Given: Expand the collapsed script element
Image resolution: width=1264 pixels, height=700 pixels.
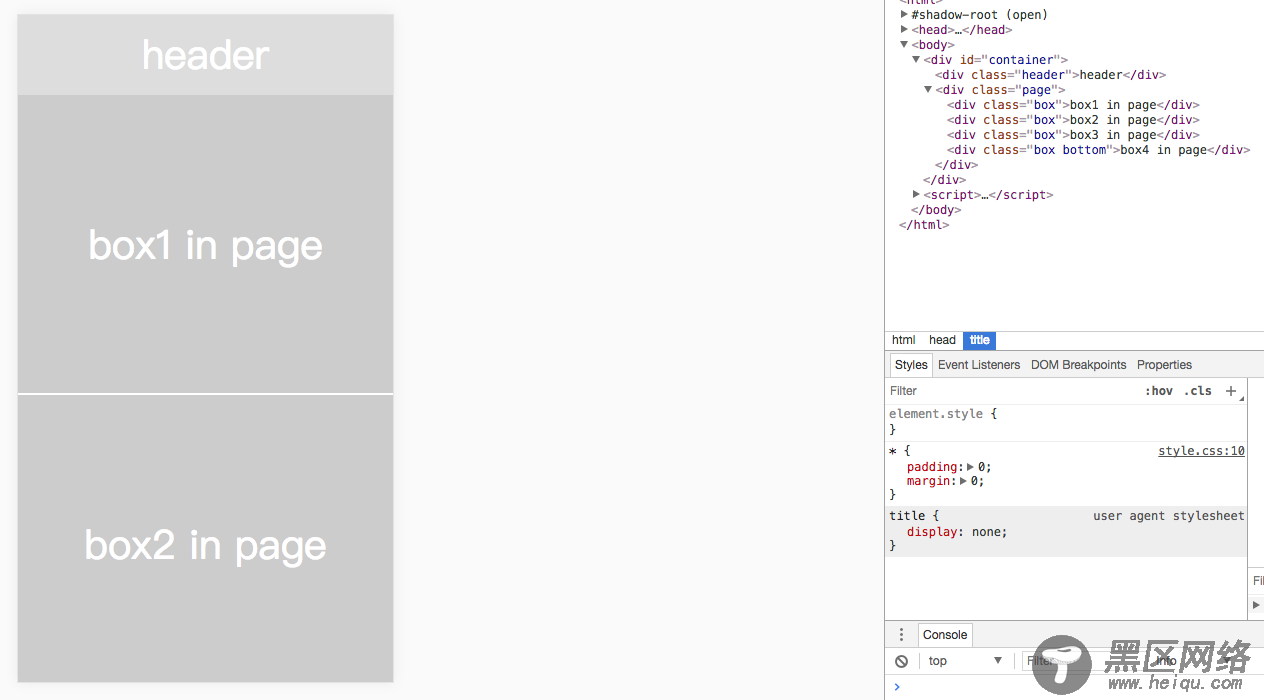Looking at the screenshot, I should pos(916,195).
